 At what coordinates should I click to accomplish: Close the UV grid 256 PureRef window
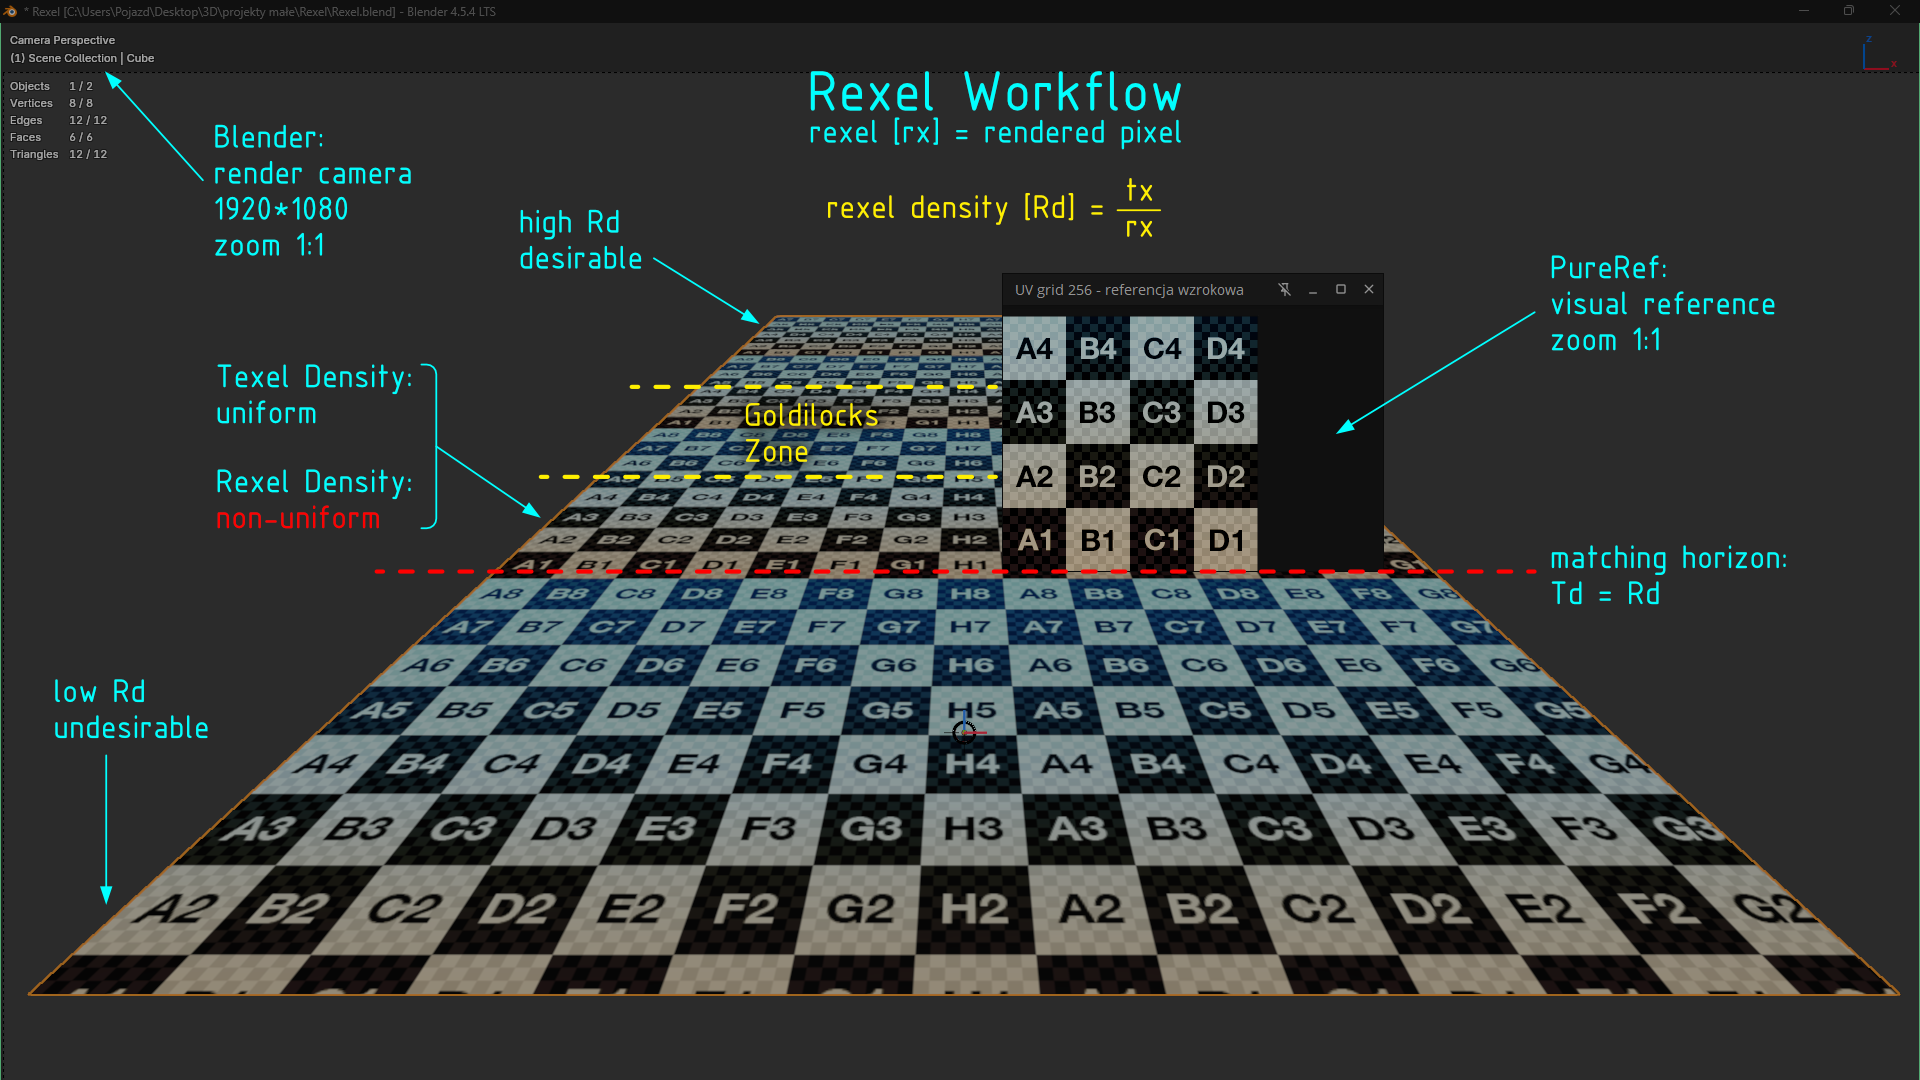pyautogui.click(x=1369, y=290)
